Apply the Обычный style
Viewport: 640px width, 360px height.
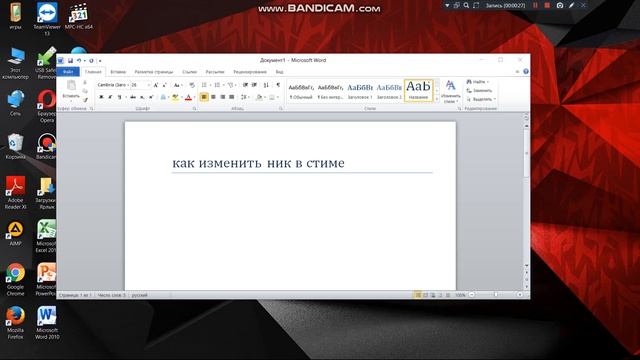301,91
